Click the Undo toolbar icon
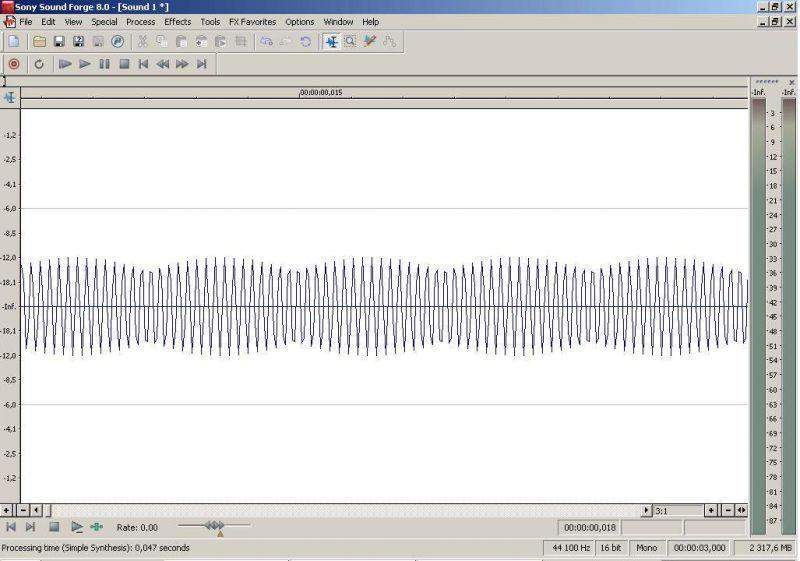Viewport: 800px width, 561px height. [266, 42]
